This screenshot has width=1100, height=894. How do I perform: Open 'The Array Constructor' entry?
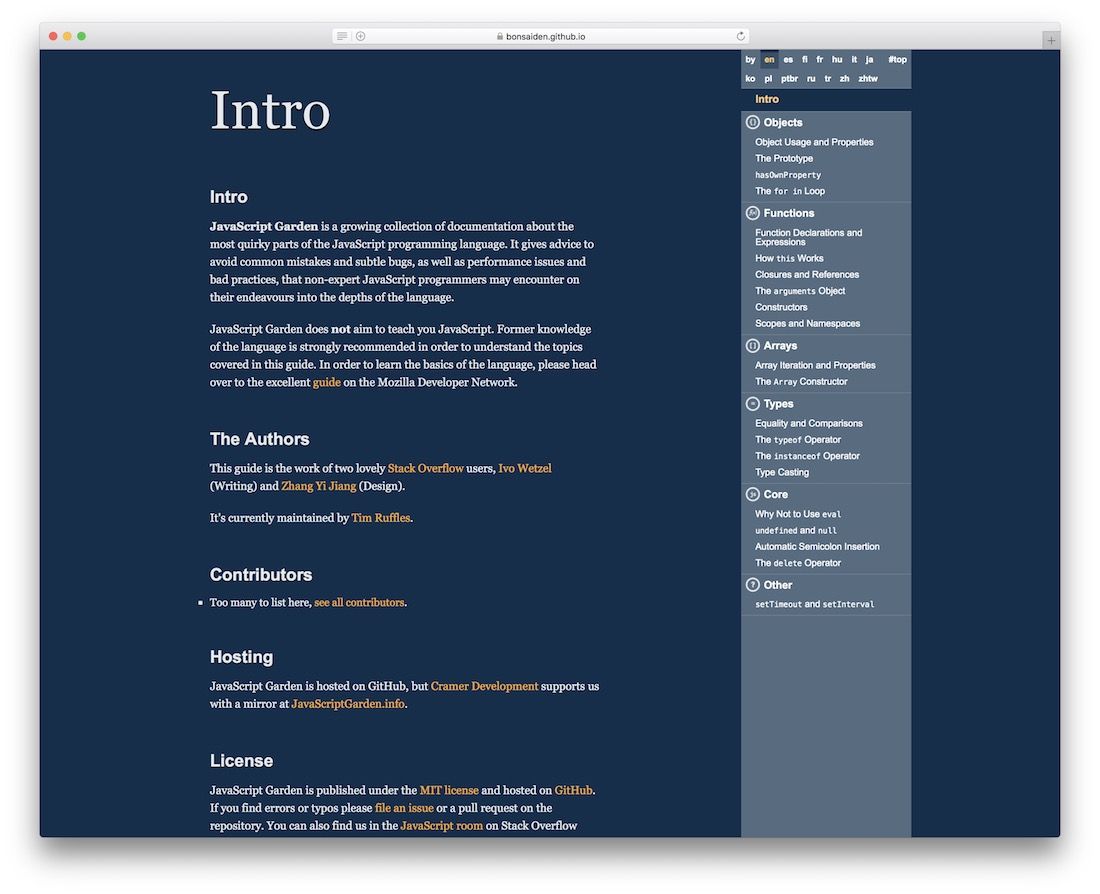(x=801, y=382)
